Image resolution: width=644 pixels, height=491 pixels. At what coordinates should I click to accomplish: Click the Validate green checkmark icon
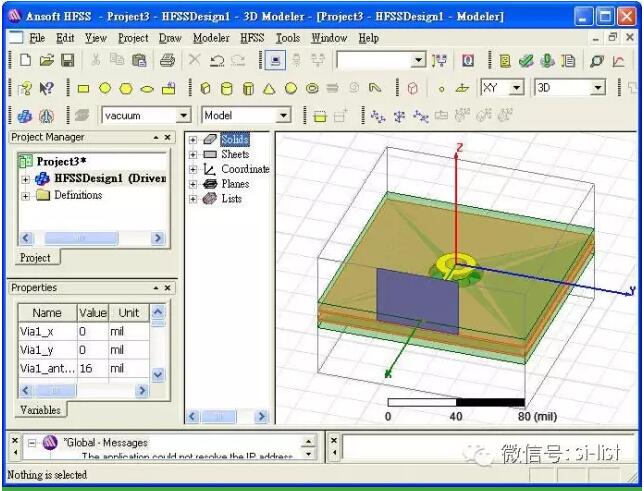tap(526, 61)
